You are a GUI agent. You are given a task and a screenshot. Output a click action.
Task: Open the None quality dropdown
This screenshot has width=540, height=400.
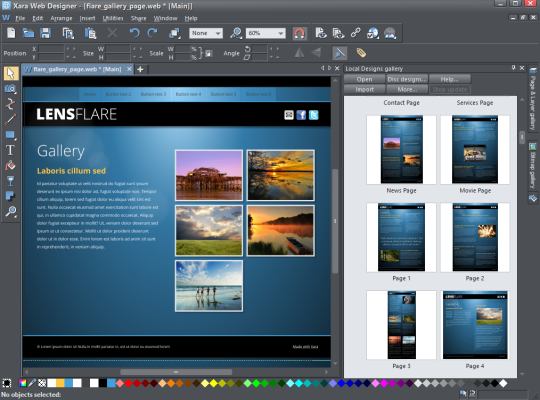pyautogui.click(x=206, y=33)
